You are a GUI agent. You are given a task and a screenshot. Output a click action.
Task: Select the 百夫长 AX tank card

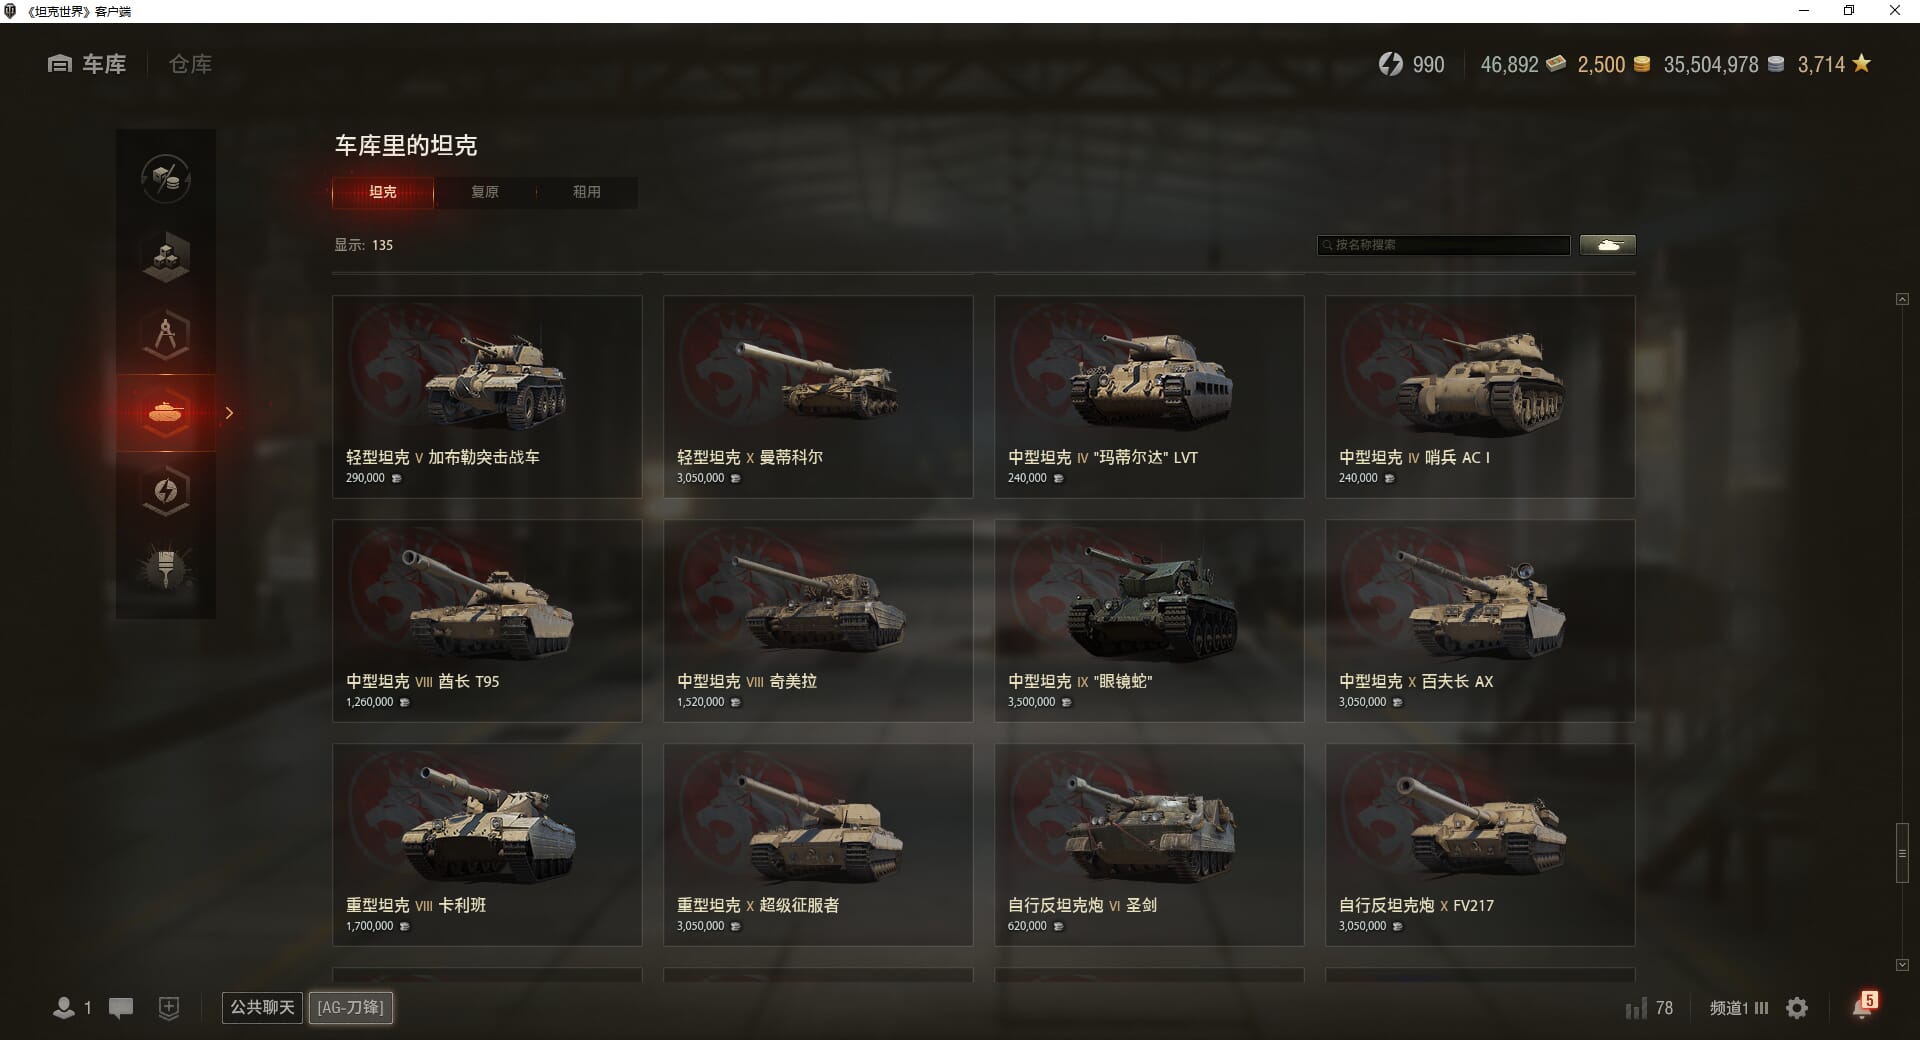[1480, 620]
